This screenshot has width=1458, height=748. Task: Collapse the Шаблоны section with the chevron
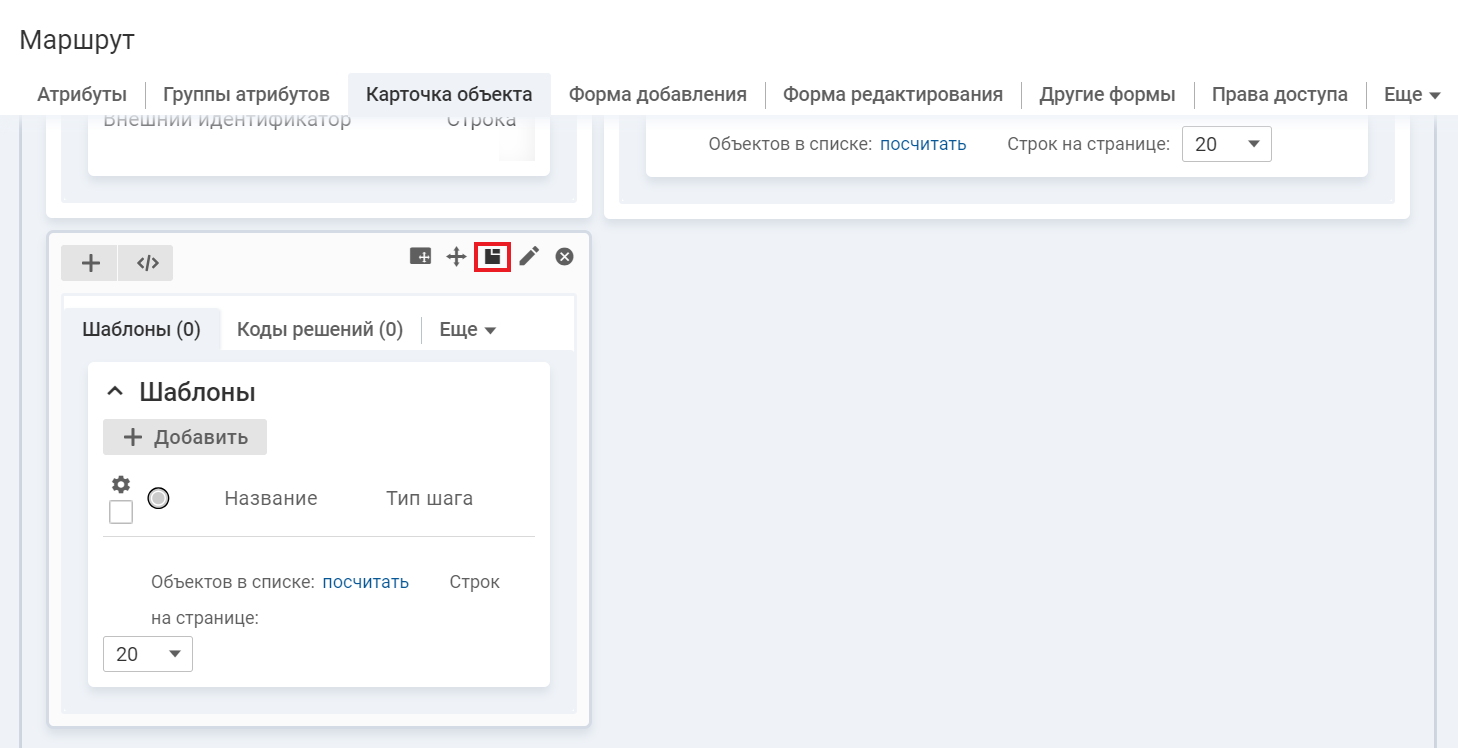pos(114,392)
